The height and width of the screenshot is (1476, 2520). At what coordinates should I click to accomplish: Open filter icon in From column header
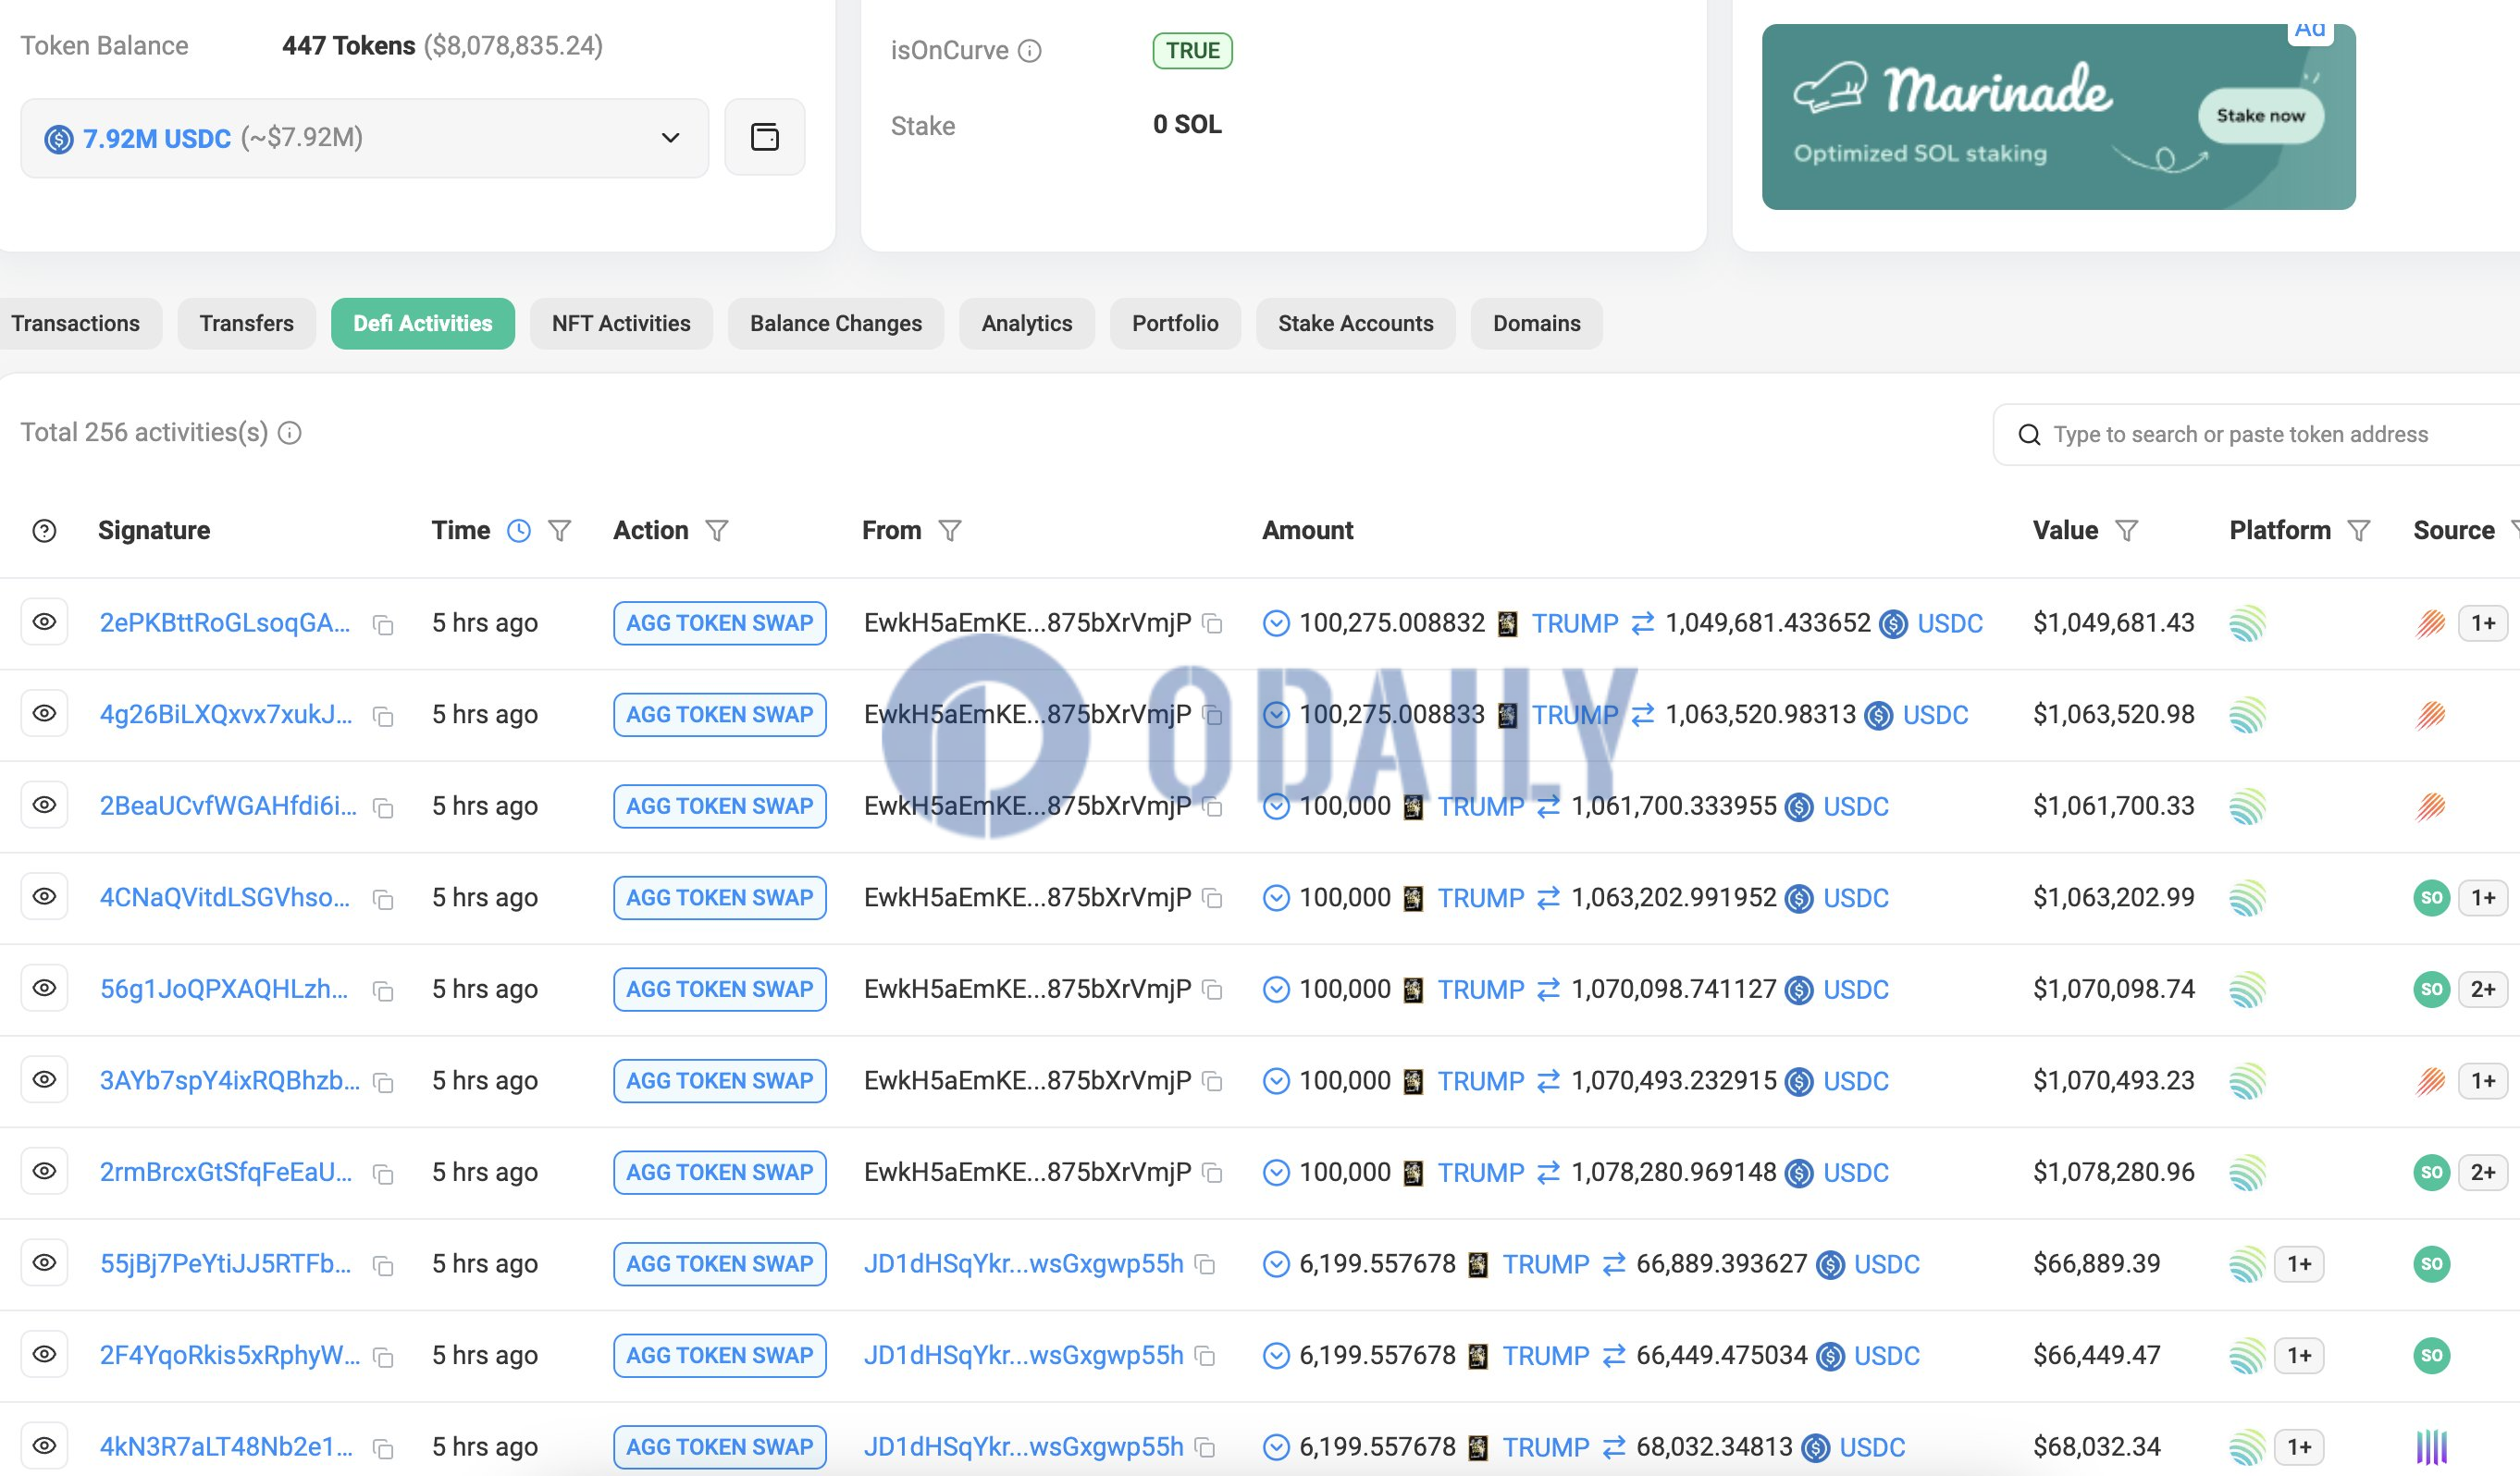coord(950,531)
